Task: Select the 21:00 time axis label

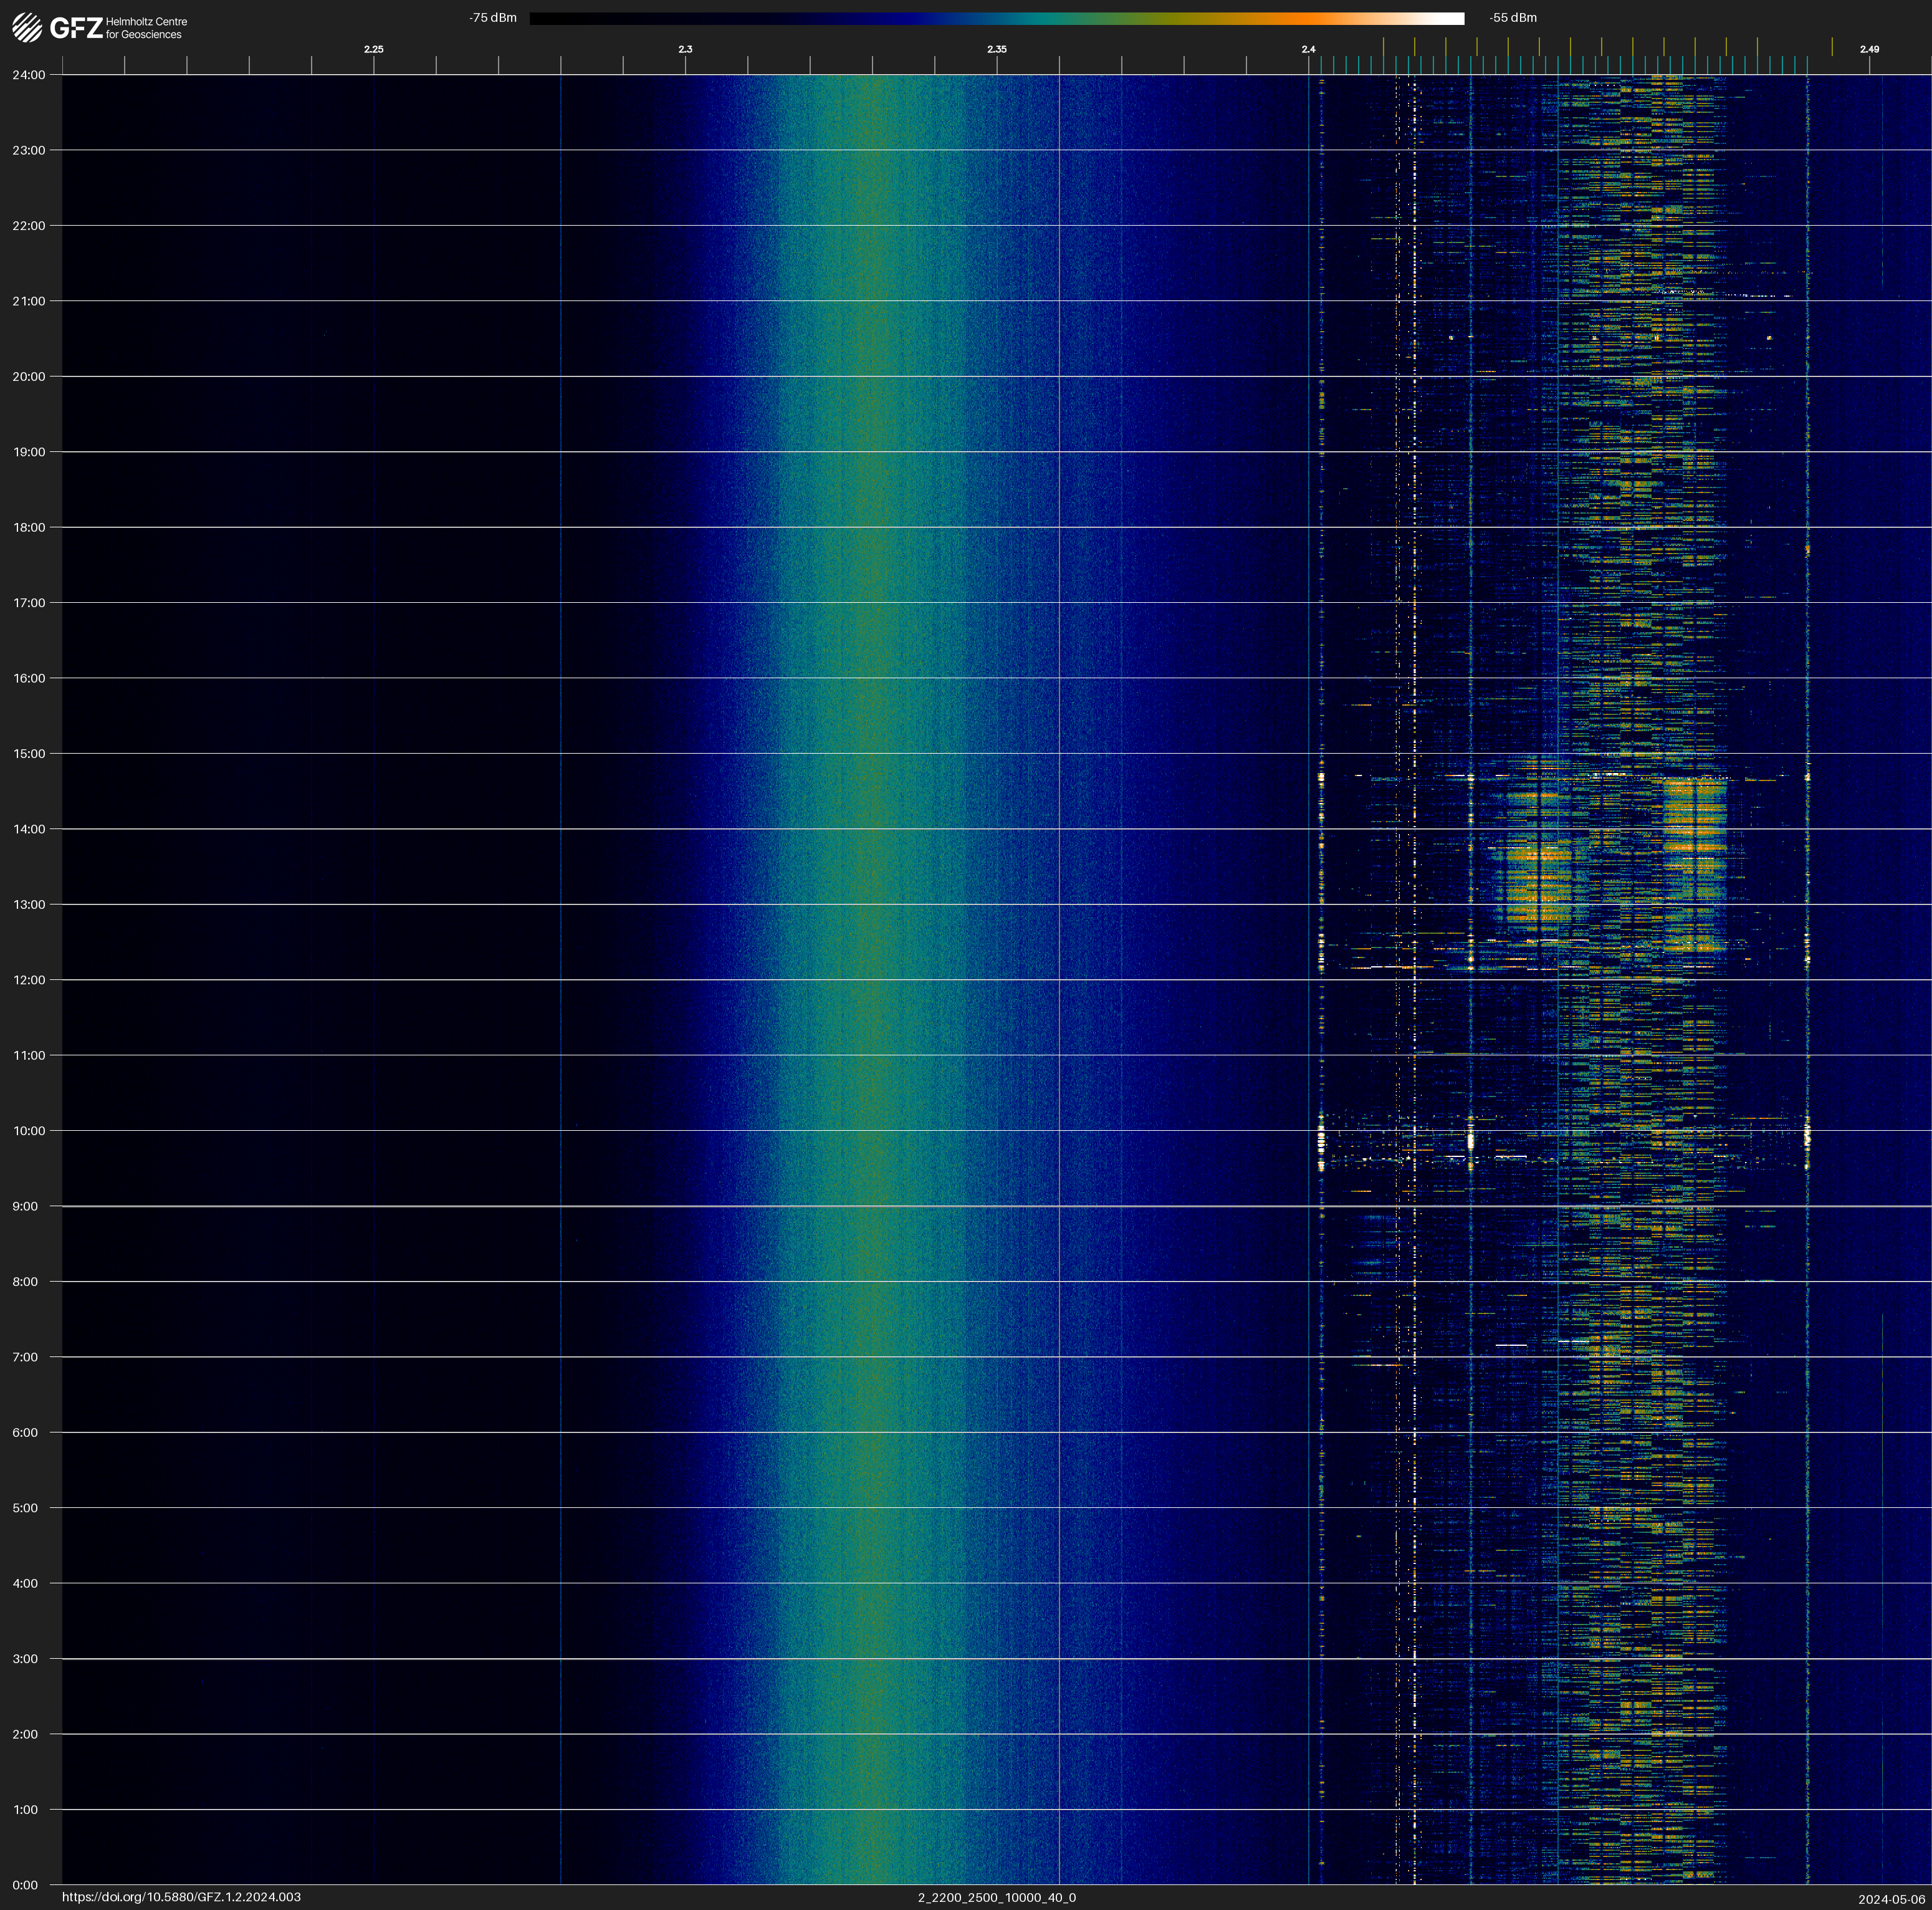Action: coord(29,301)
